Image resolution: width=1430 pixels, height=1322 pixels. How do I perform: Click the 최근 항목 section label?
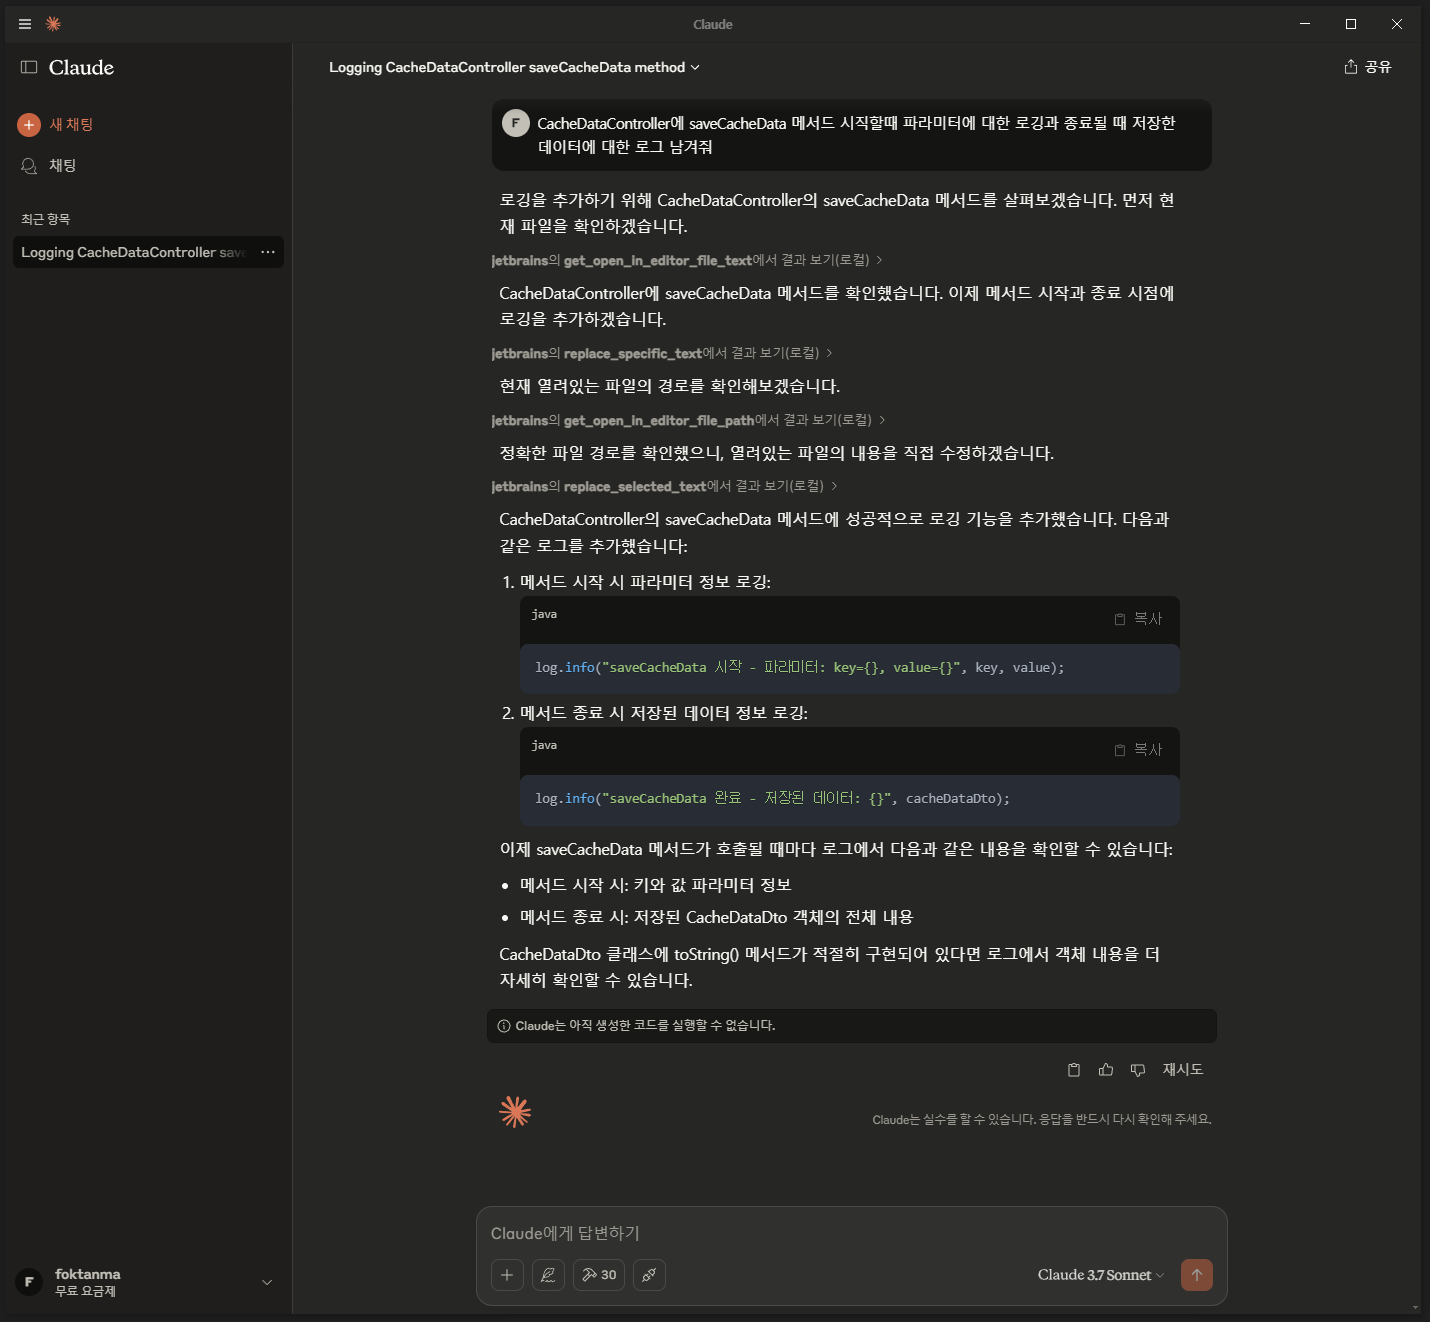click(46, 219)
